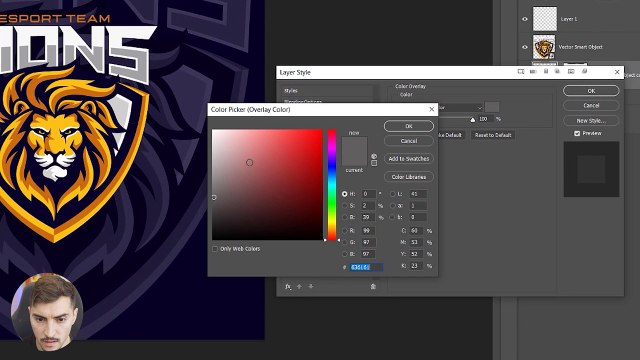Viewport: 640px width, 360px height.
Task: Click the Vector Smart Object layer name
Action: (580, 47)
